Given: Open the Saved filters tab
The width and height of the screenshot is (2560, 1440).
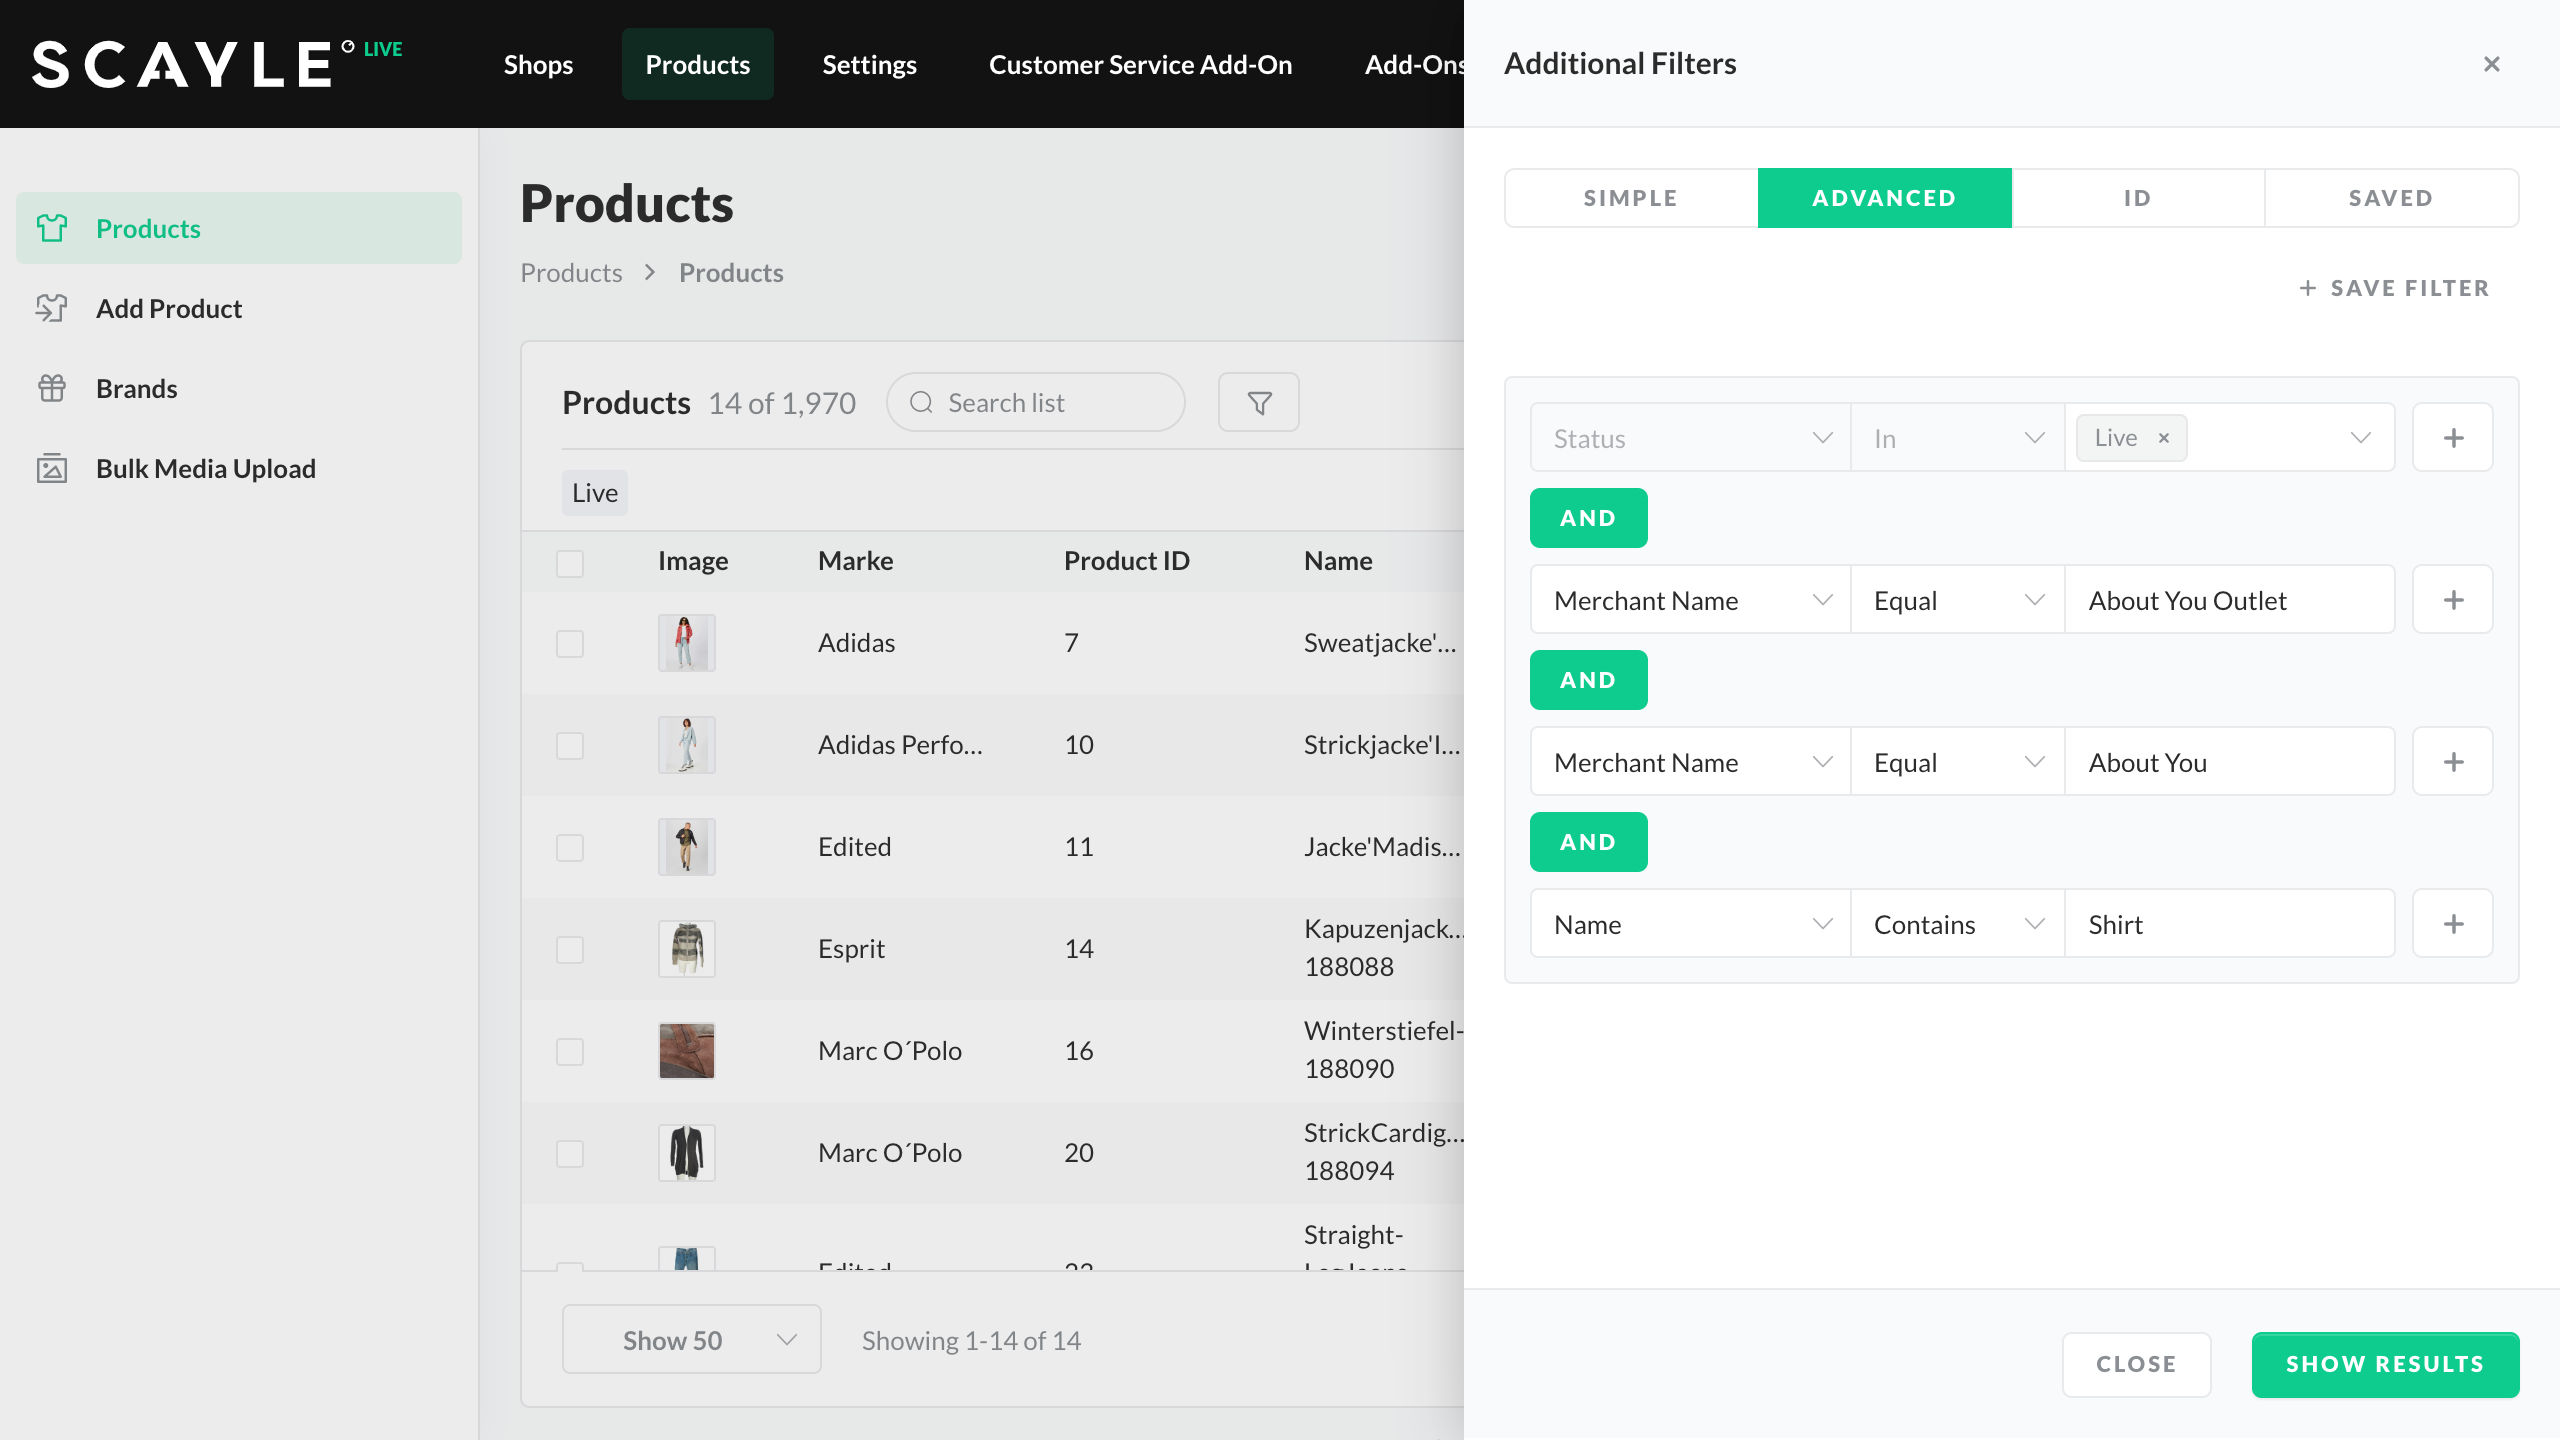Looking at the screenshot, I should [2390, 198].
